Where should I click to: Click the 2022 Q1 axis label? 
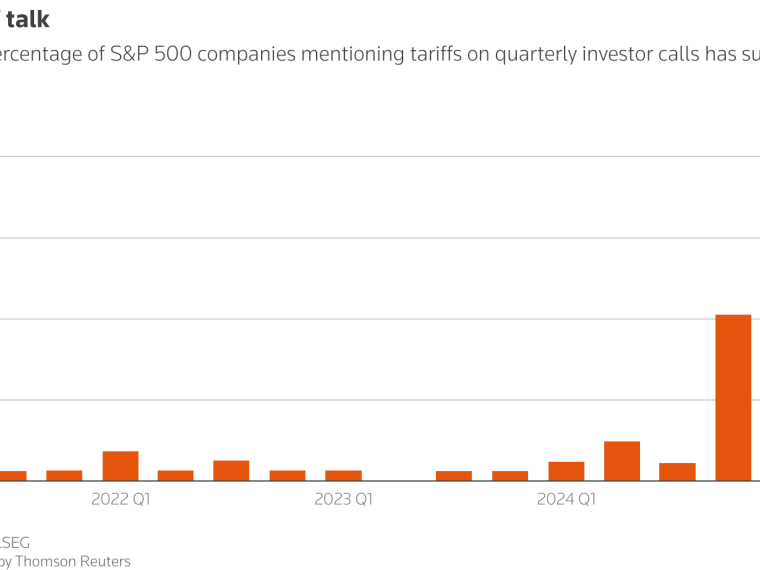pos(120,499)
